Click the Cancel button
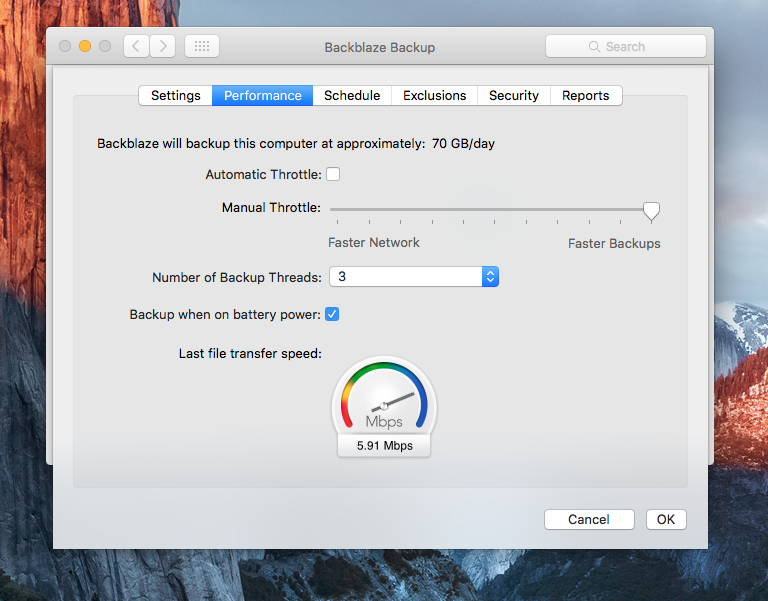 coord(589,519)
